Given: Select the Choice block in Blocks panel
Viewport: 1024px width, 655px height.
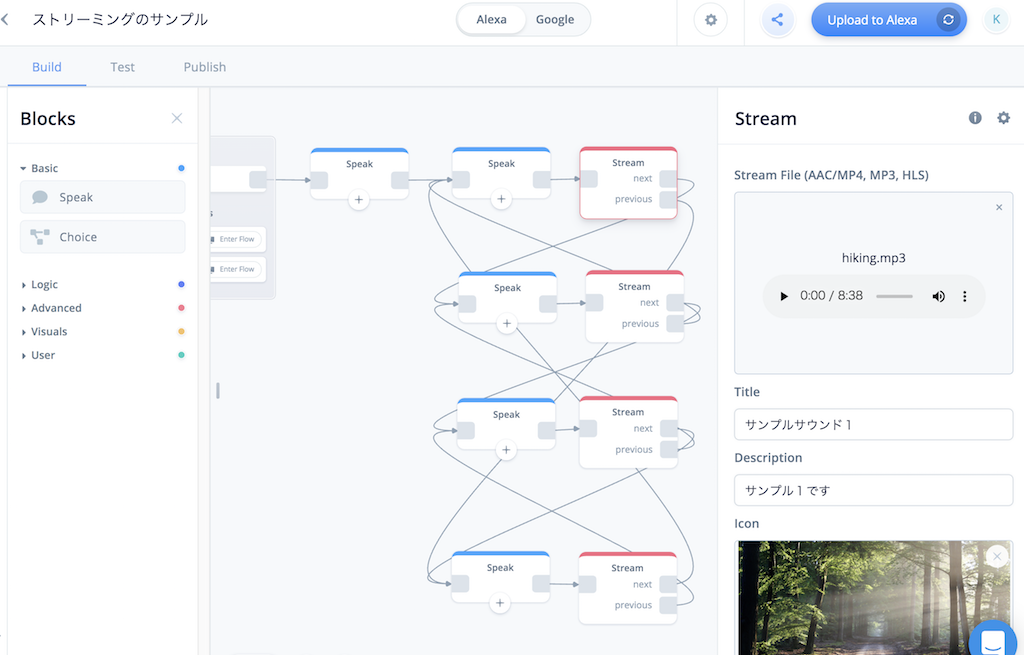Looking at the screenshot, I should (103, 237).
